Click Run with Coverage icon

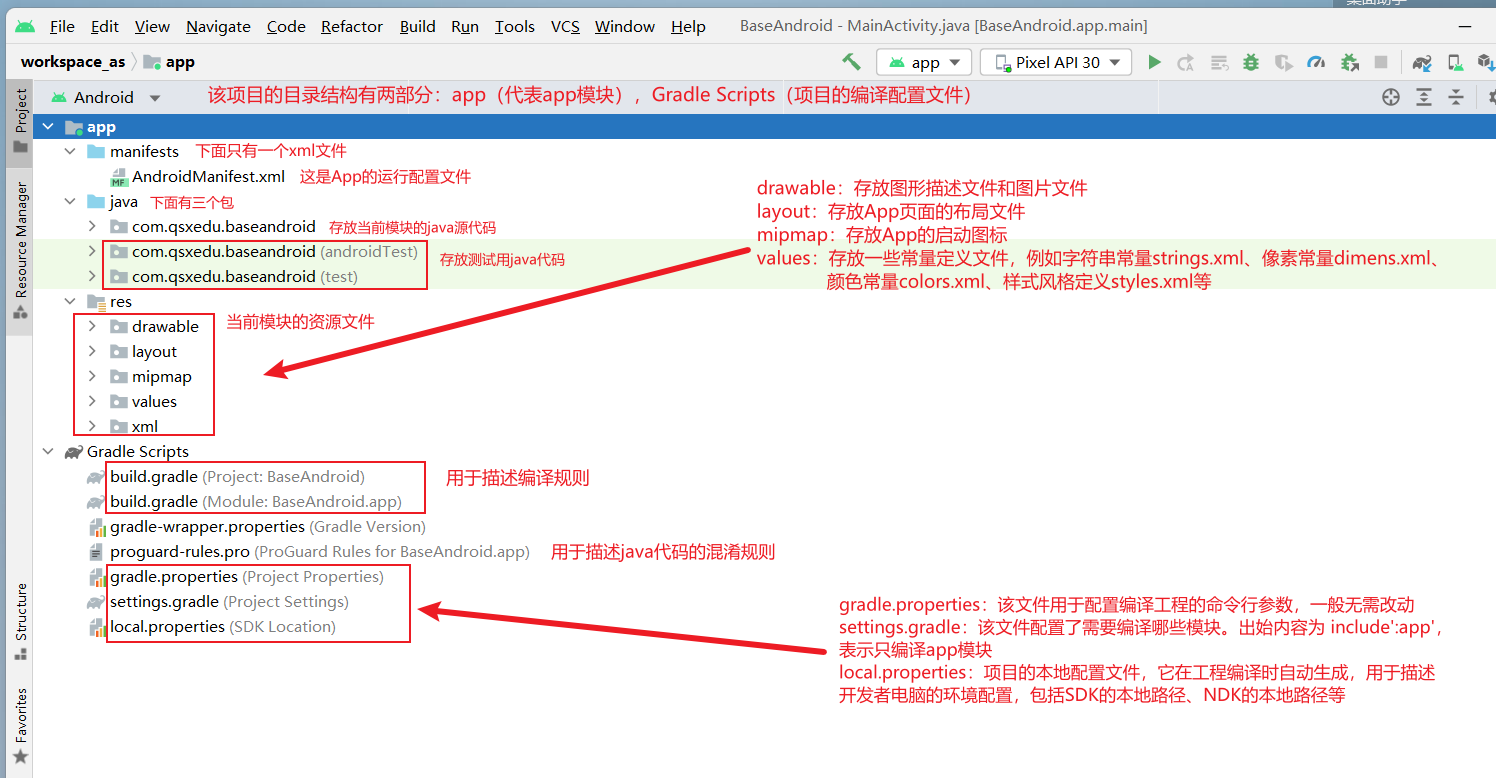pyautogui.click(x=1283, y=62)
